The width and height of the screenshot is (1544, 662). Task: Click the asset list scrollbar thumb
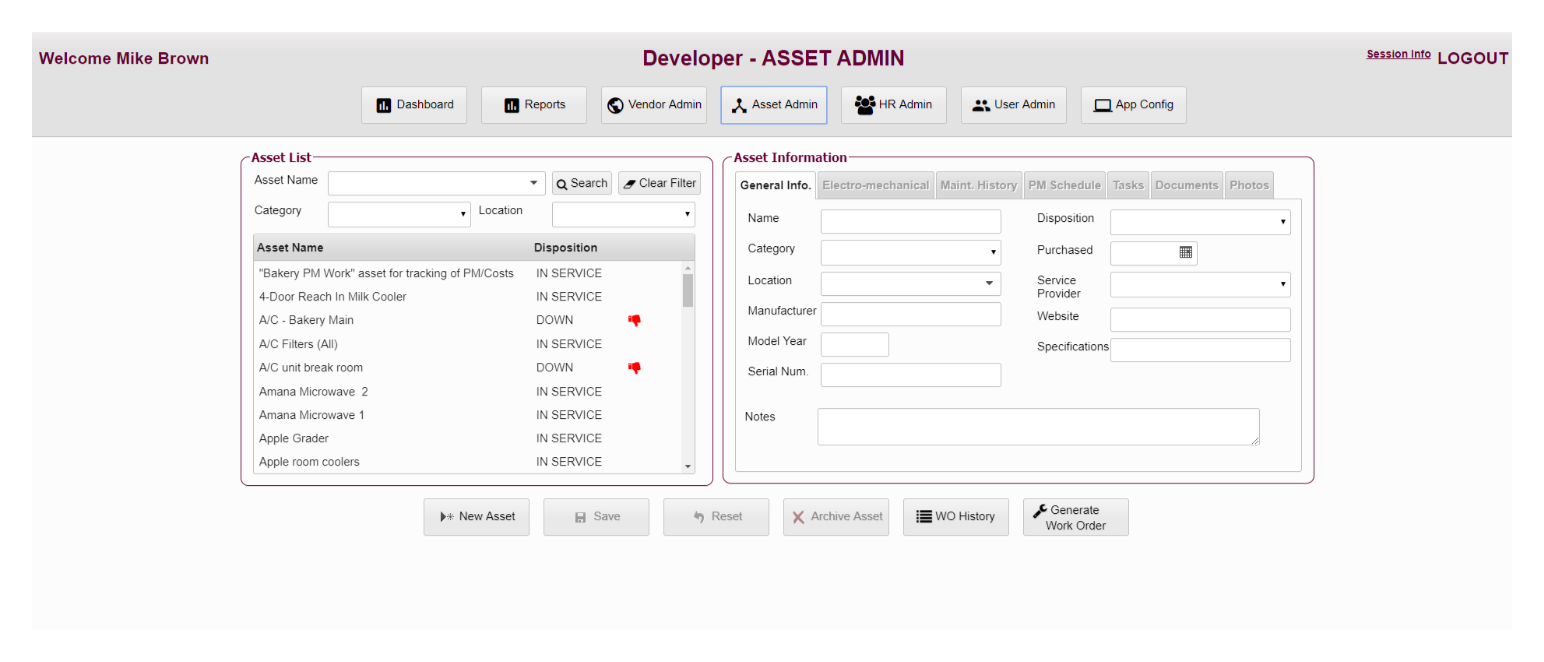(x=688, y=290)
